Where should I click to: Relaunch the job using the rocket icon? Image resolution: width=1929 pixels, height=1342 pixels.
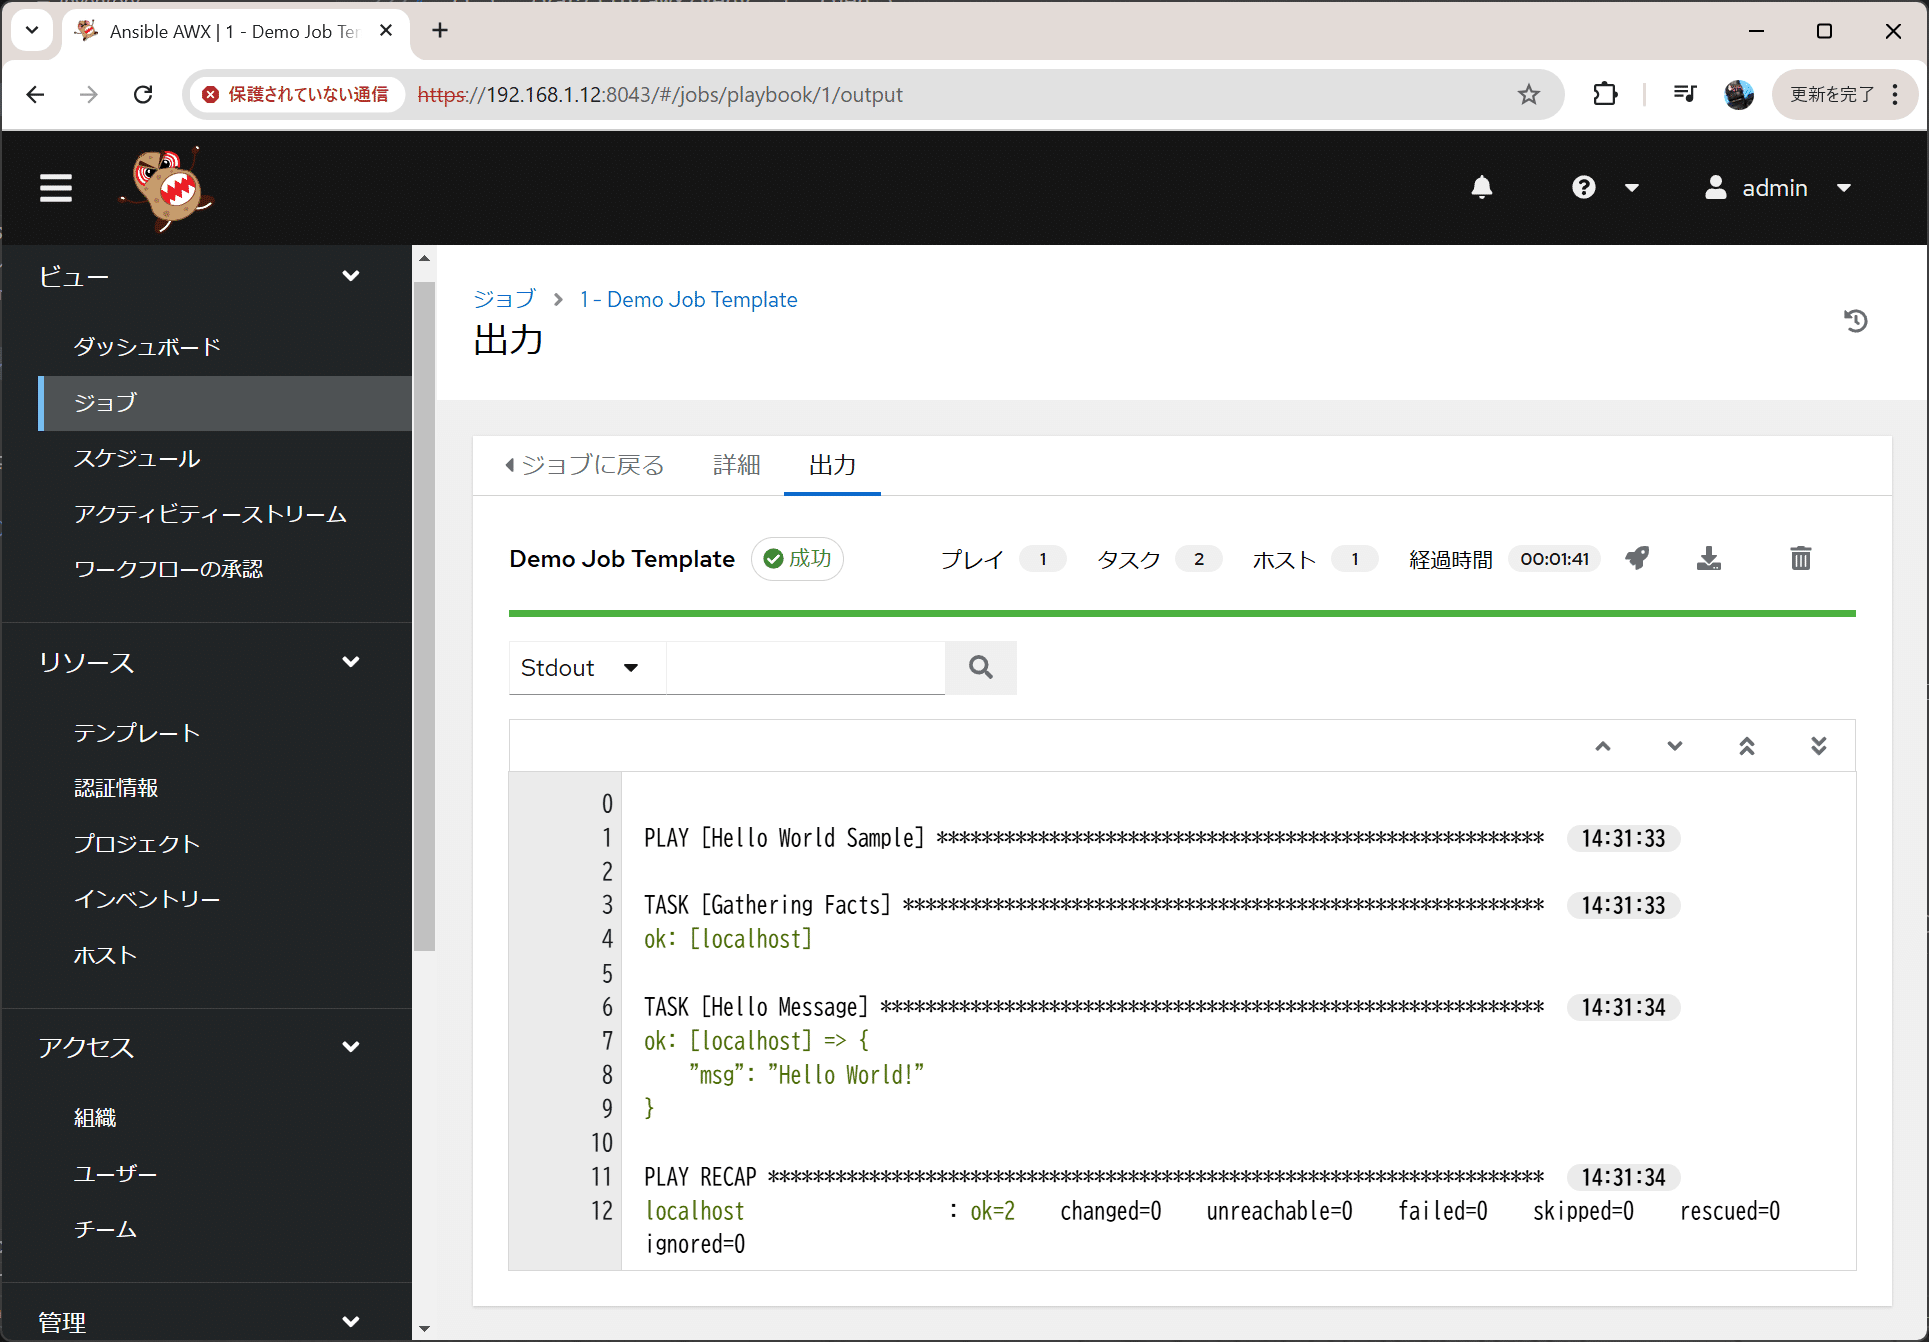coord(1637,558)
